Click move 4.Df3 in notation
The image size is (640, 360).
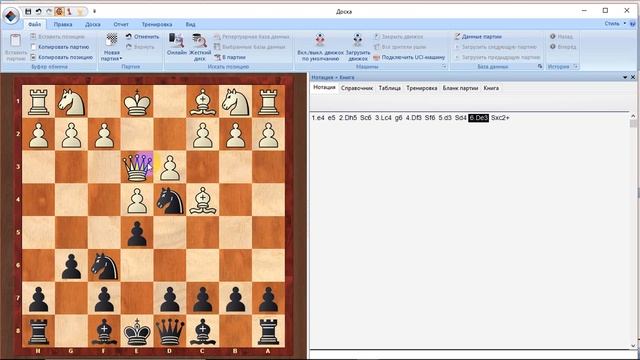413,118
